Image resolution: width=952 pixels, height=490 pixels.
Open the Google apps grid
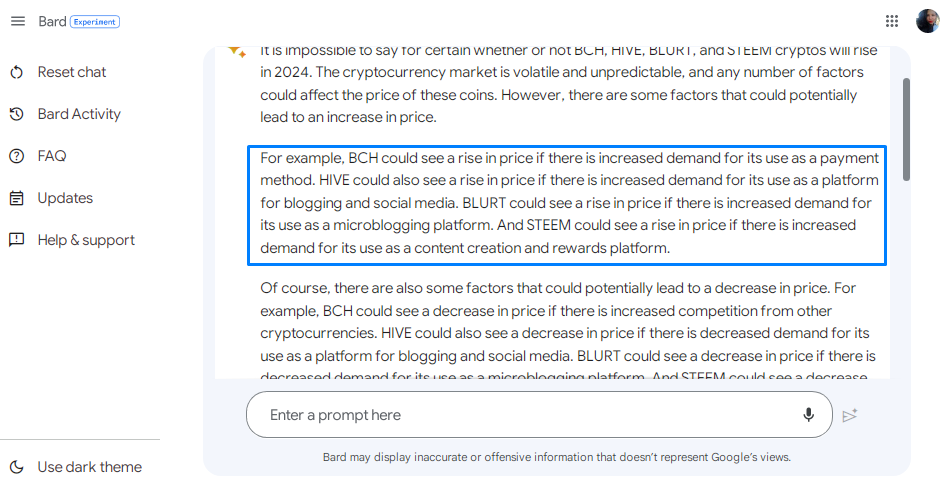pos(891,21)
